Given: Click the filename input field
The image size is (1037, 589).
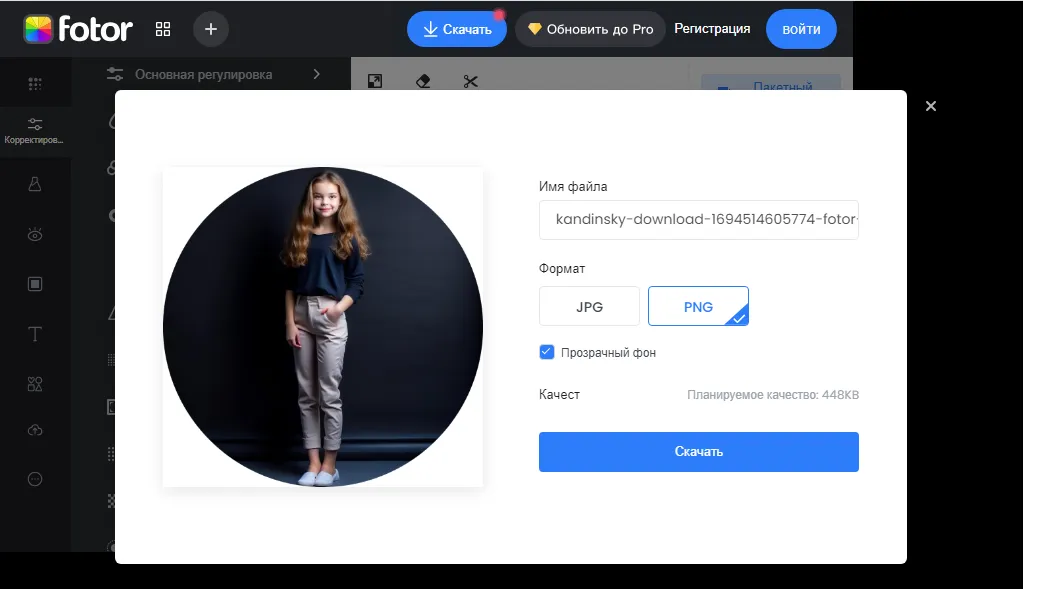Looking at the screenshot, I should point(698,219).
